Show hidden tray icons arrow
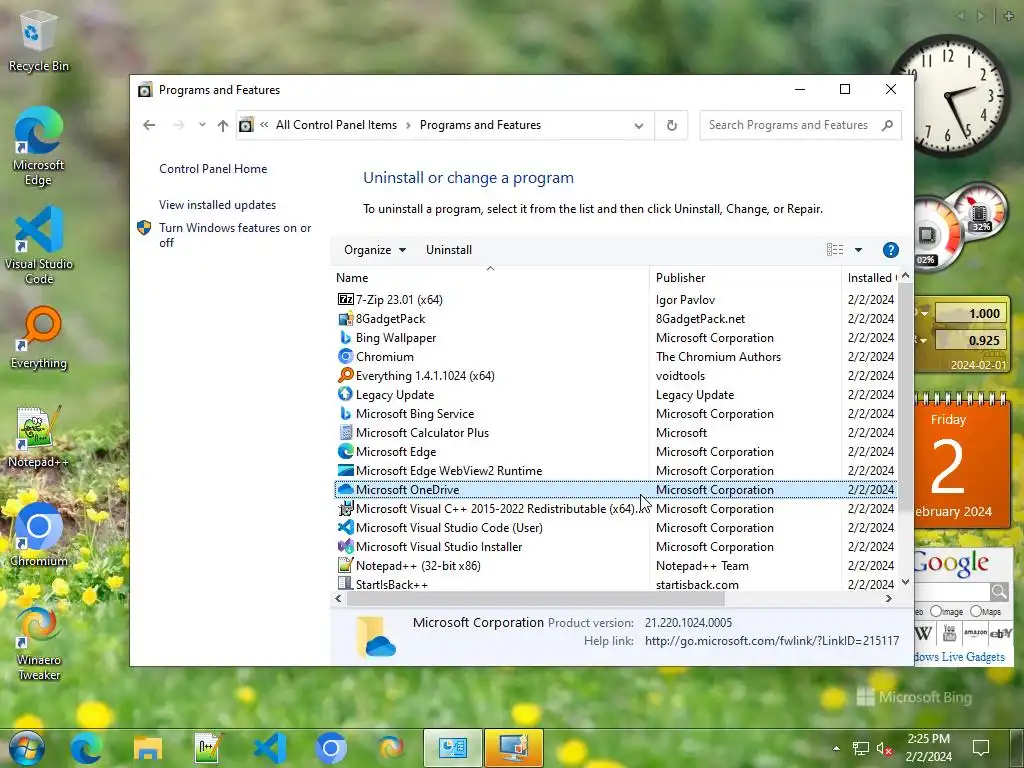Viewport: 1024px width, 768px height. (x=836, y=748)
